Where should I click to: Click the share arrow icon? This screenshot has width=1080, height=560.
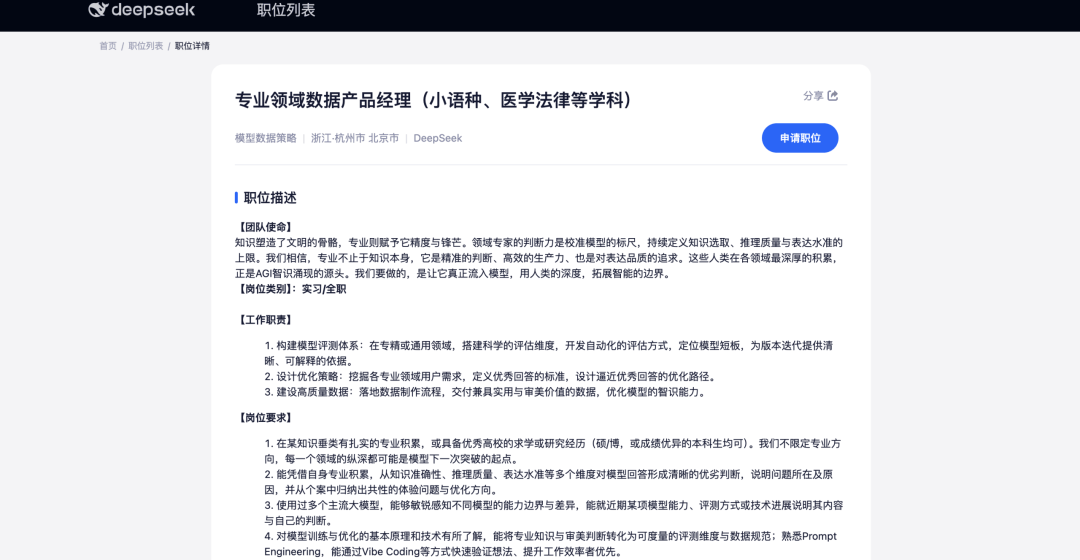[833, 96]
